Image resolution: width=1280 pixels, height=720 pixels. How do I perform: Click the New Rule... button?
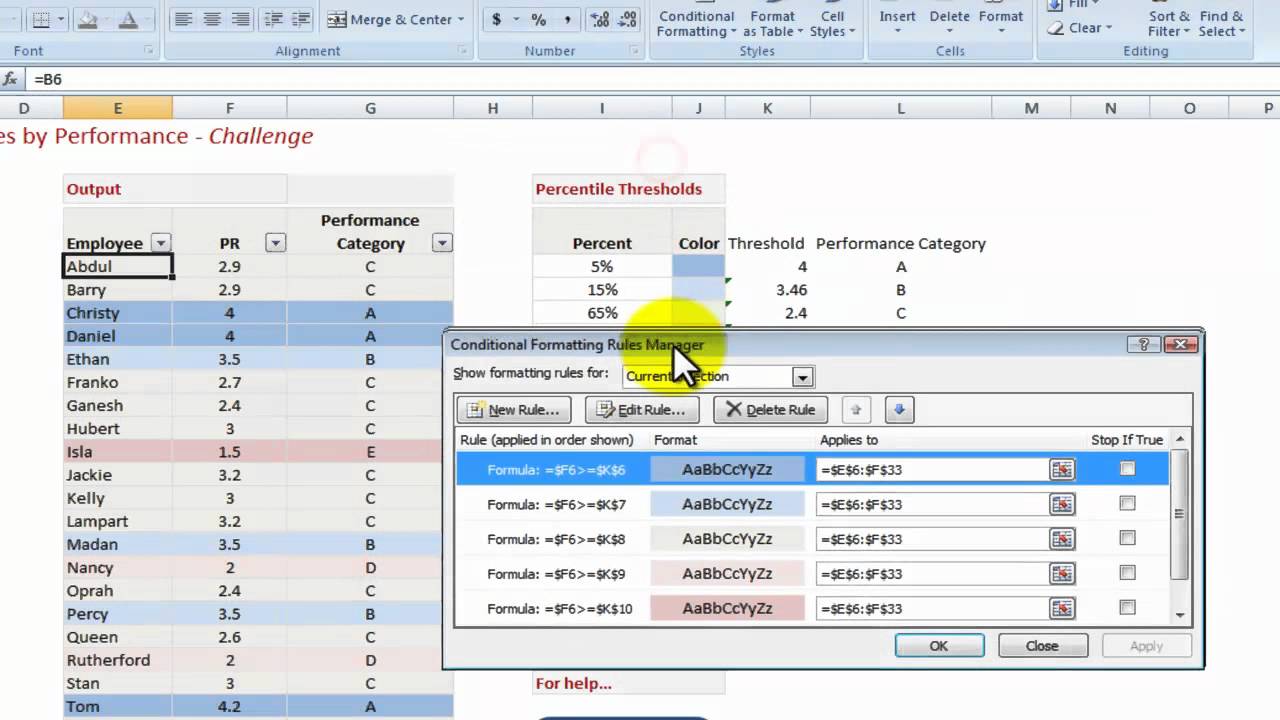[515, 409]
